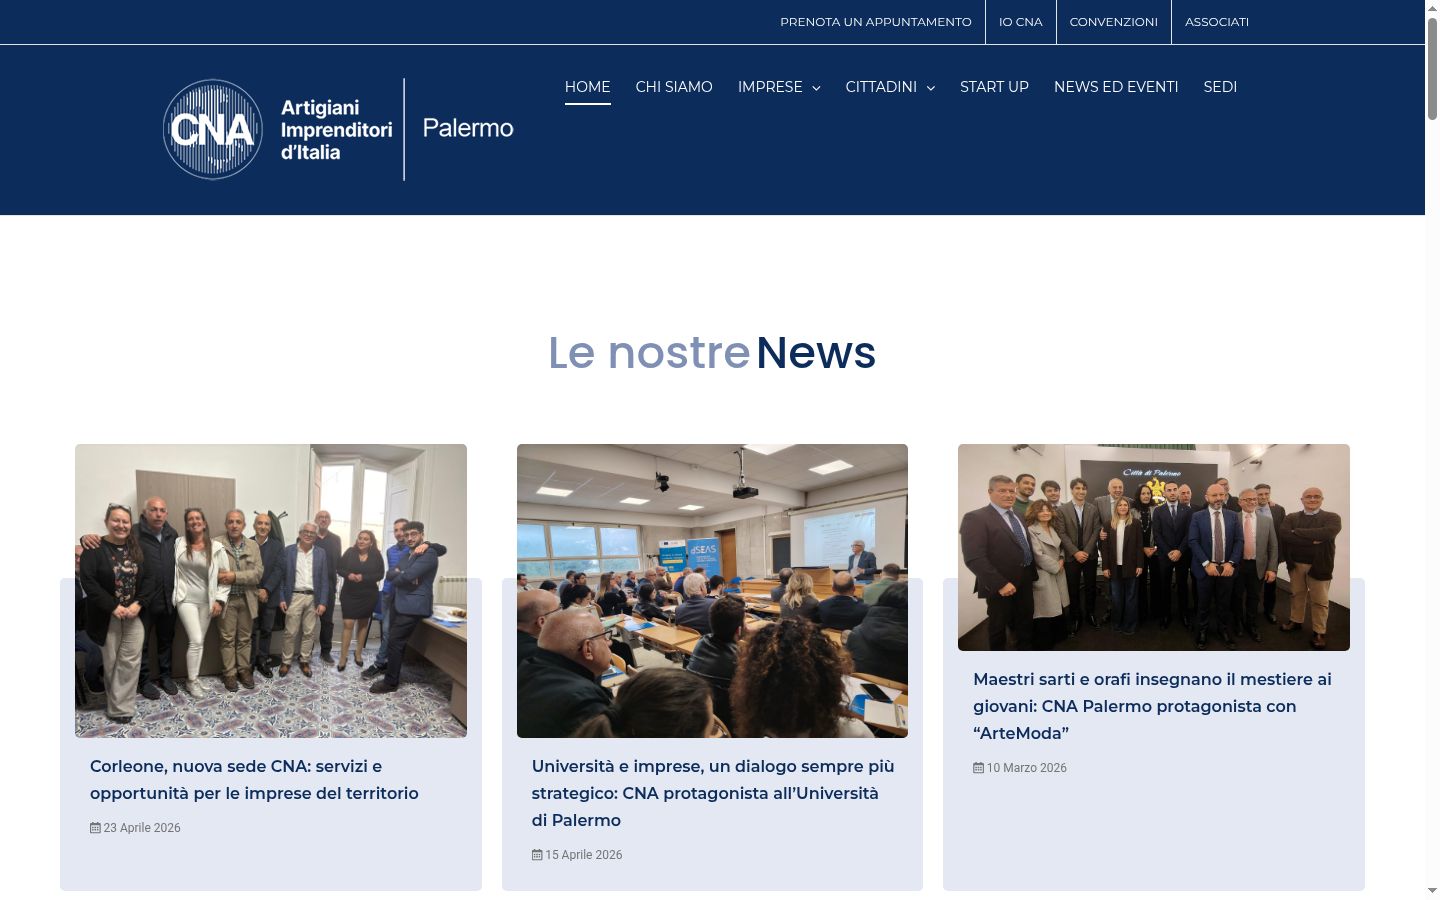
Task: Open the Start Up page
Action: pyautogui.click(x=994, y=87)
